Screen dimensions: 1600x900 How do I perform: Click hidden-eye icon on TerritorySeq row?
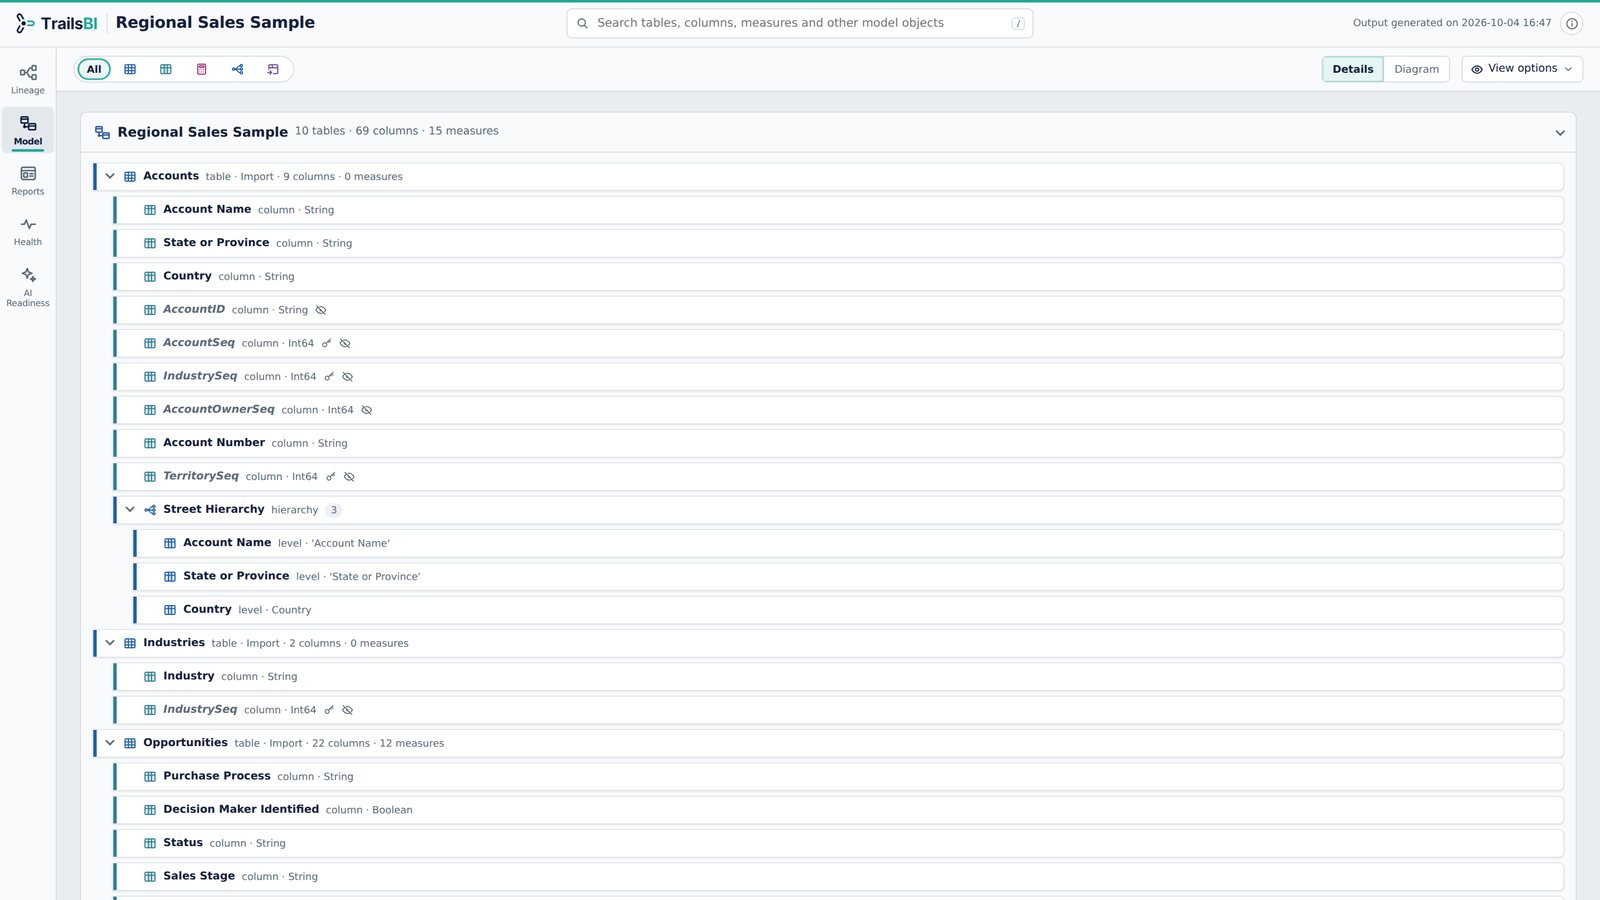pyautogui.click(x=349, y=477)
